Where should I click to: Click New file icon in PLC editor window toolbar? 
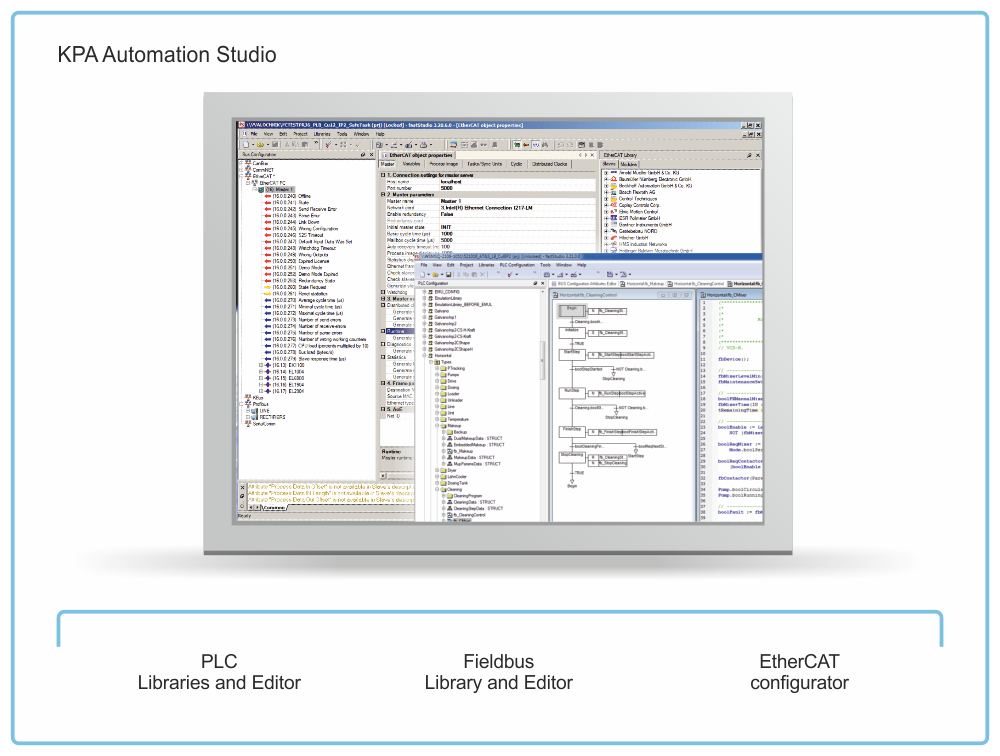tap(422, 274)
